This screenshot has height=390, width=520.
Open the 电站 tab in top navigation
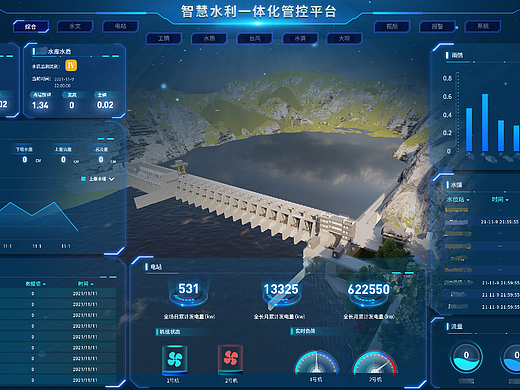tap(120, 26)
